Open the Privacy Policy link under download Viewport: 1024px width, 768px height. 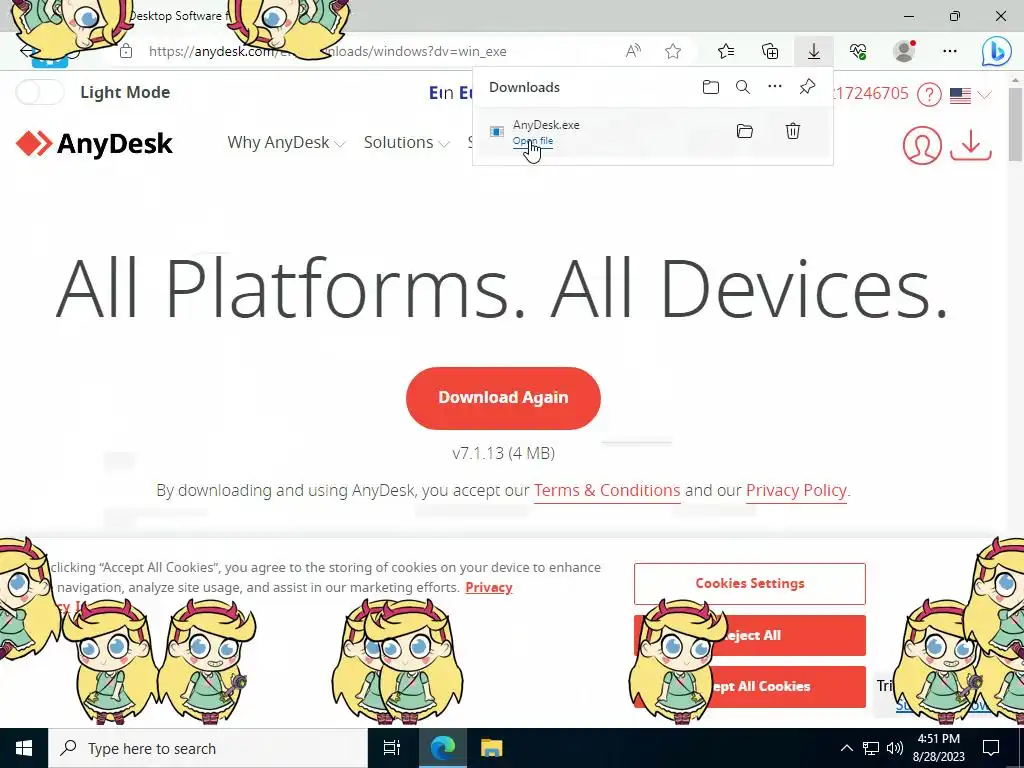pyautogui.click(x=796, y=490)
